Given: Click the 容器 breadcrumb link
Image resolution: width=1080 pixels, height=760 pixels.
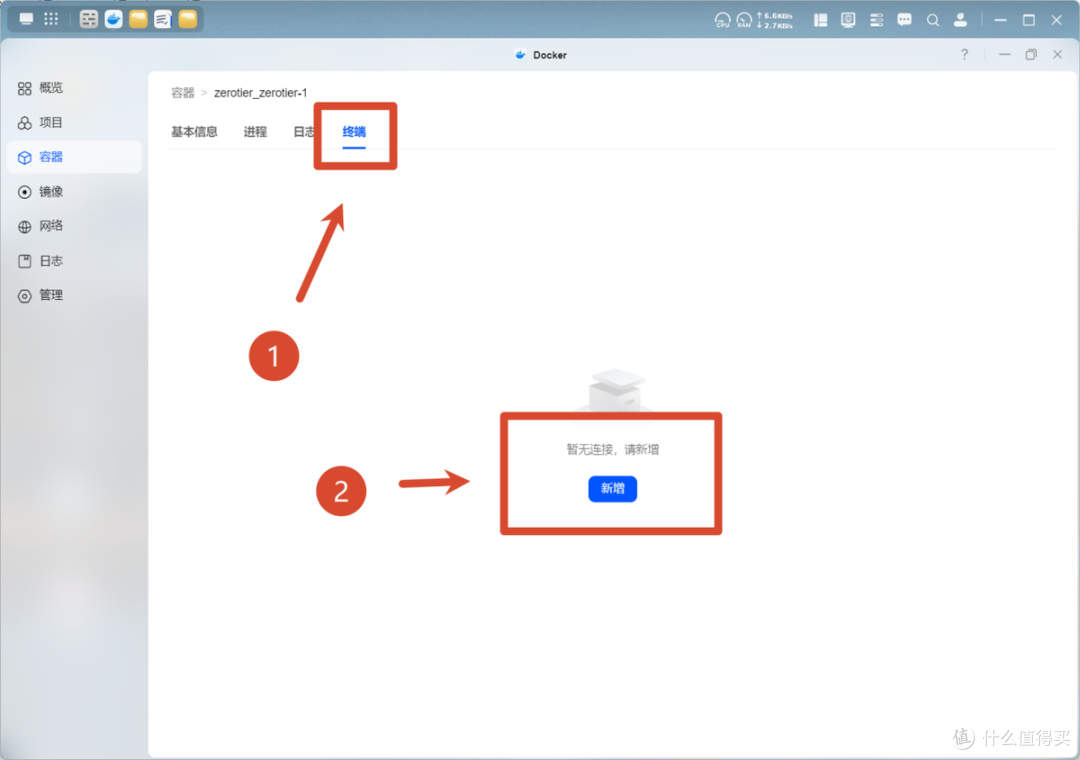Looking at the screenshot, I should (183, 92).
